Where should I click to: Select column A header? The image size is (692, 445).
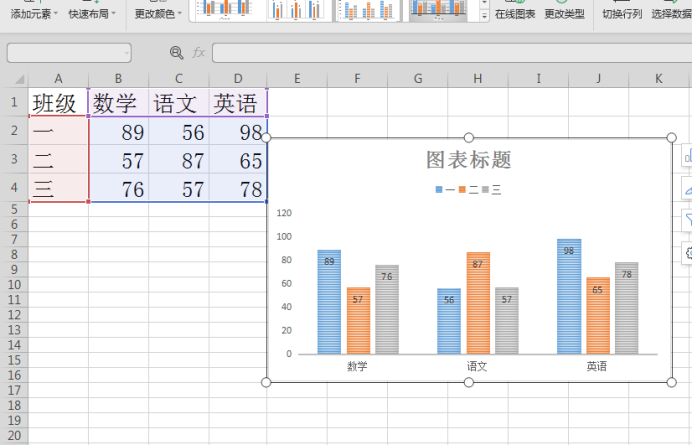(58, 79)
